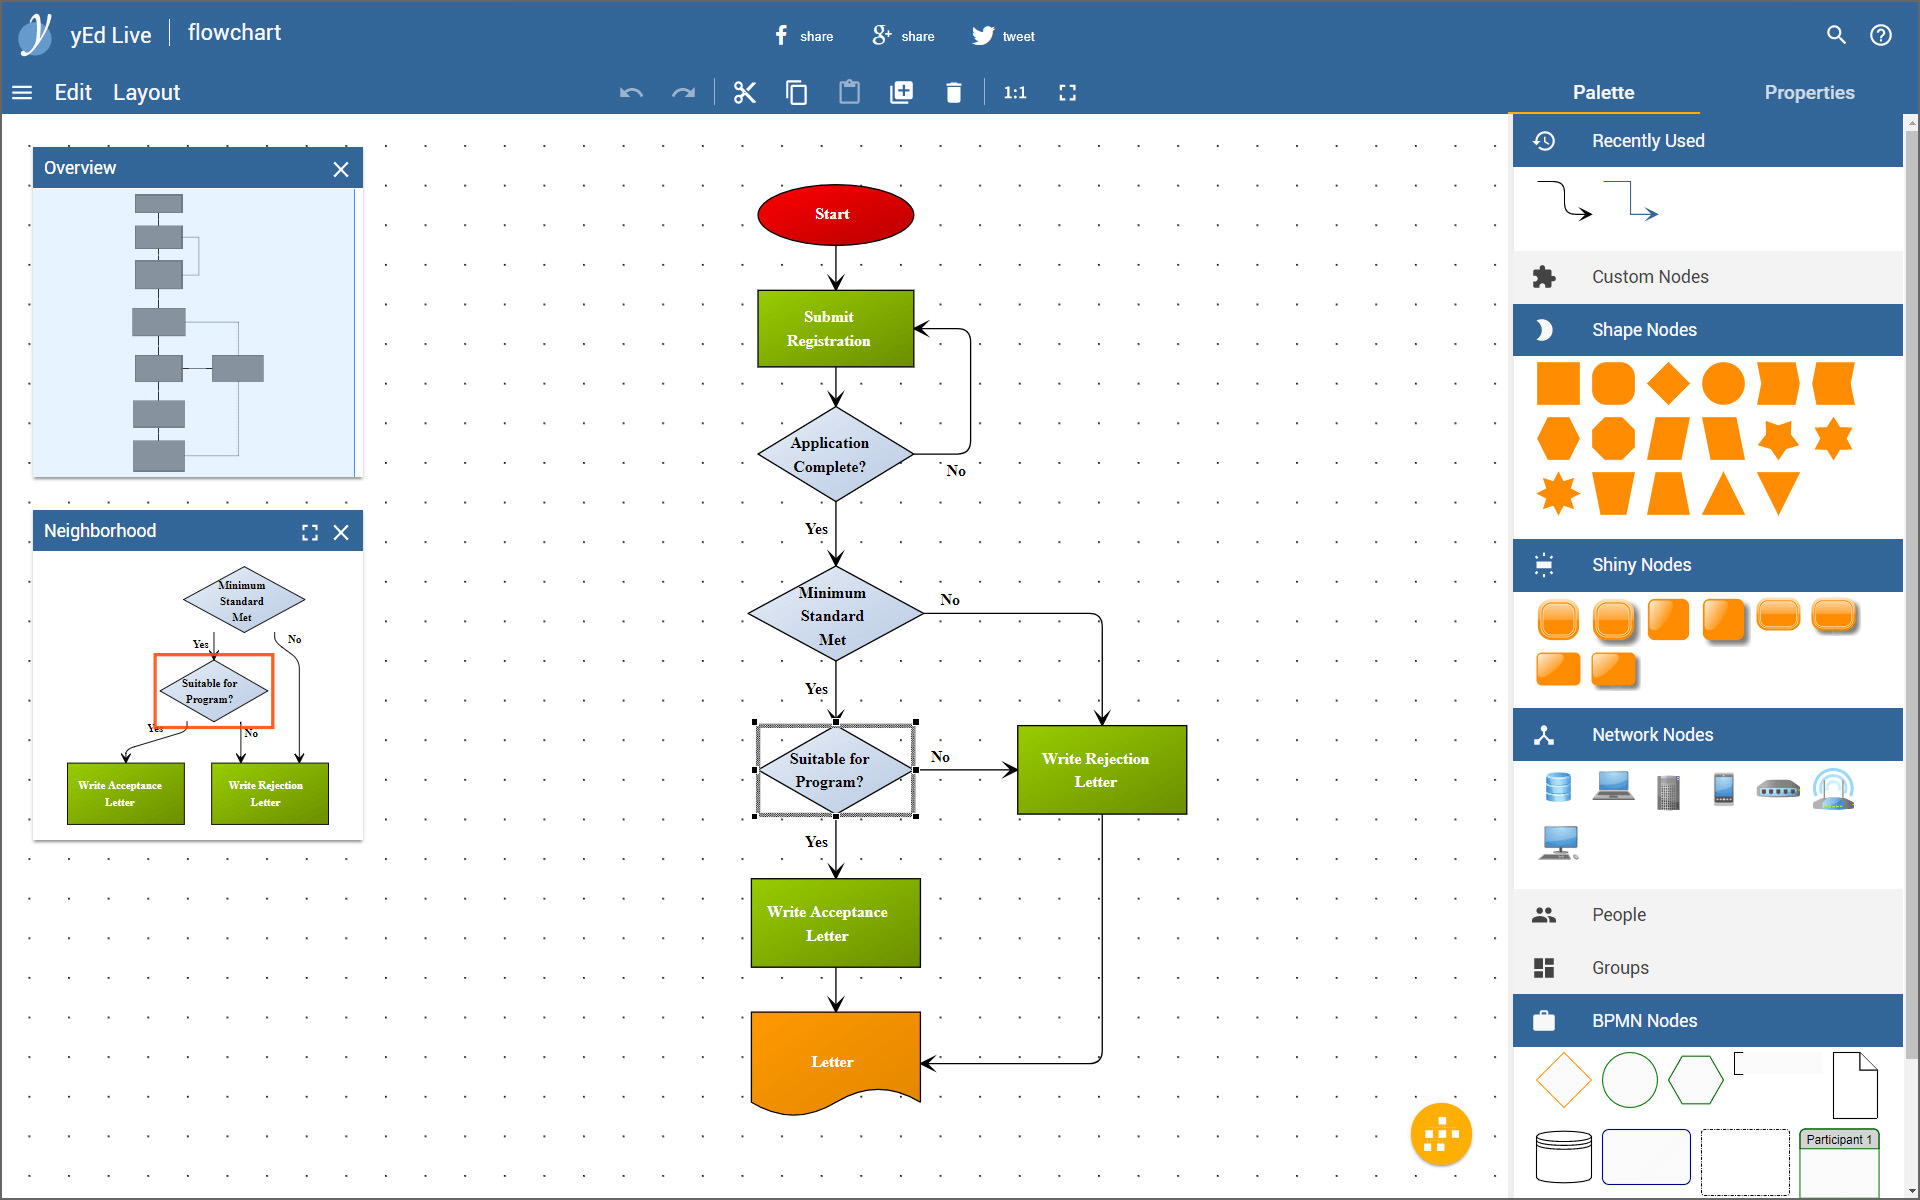
Task: Click the fullscreen expand icon
Action: 1067,93
